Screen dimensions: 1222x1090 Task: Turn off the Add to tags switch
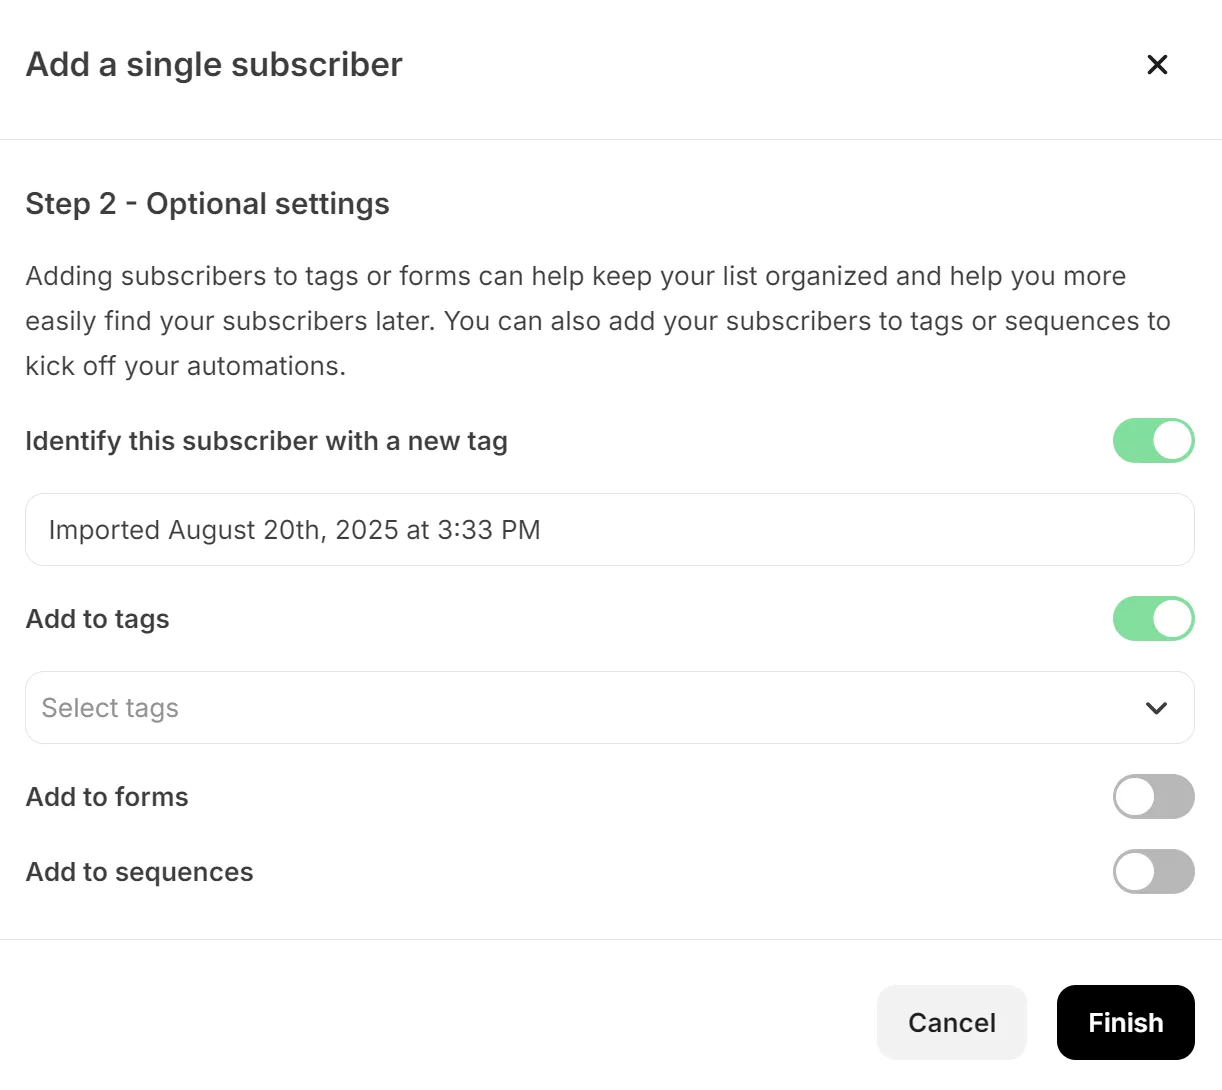pyautogui.click(x=1153, y=619)
